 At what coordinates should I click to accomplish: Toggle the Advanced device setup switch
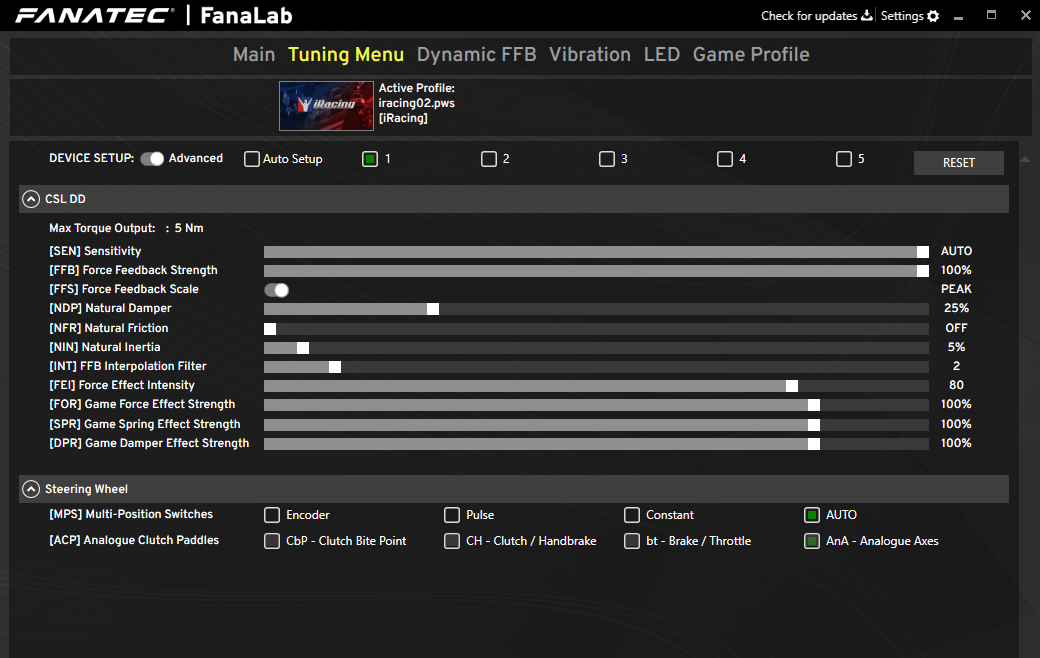click(x=152, y=159)
